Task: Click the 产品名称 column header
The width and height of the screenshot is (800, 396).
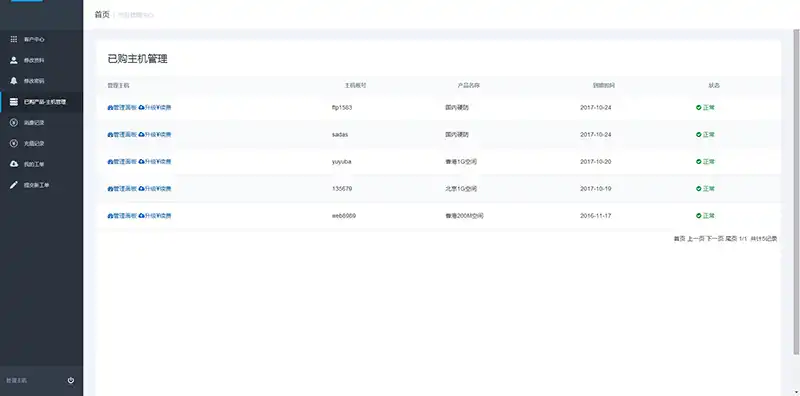Action: click(x=468, y=86)
